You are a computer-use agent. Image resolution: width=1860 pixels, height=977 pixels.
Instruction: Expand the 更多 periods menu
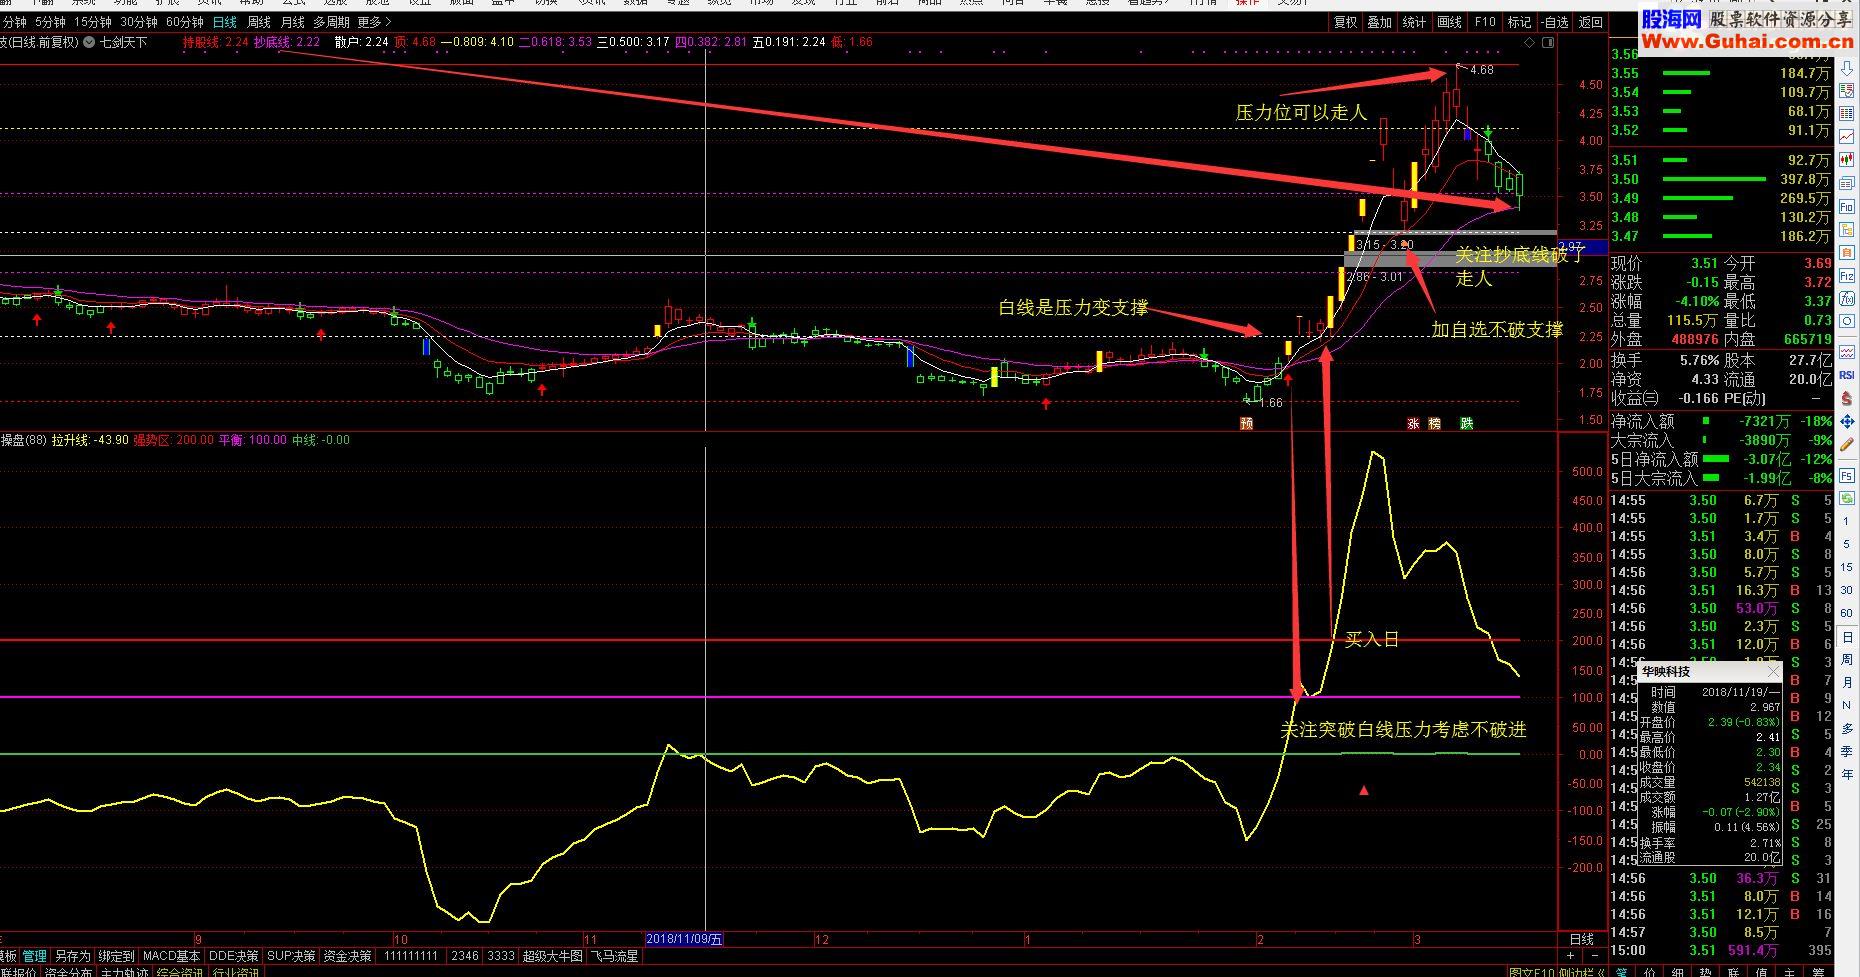pyautogui.click(x=375, y=22)
